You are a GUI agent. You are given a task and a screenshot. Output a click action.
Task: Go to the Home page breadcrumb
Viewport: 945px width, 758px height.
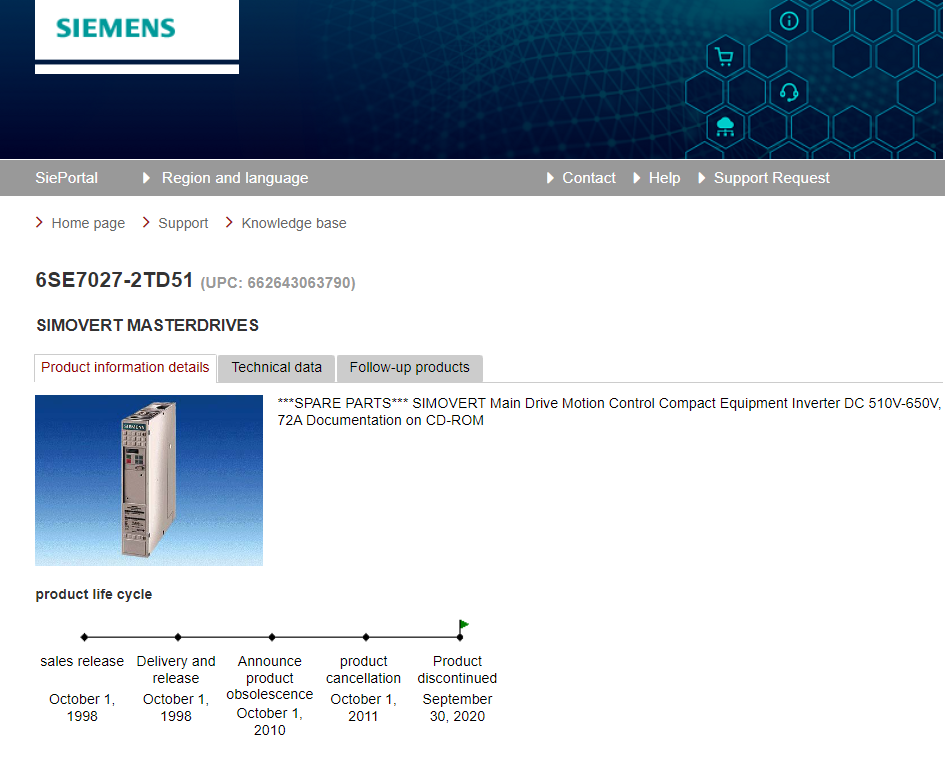click(88, 223)
